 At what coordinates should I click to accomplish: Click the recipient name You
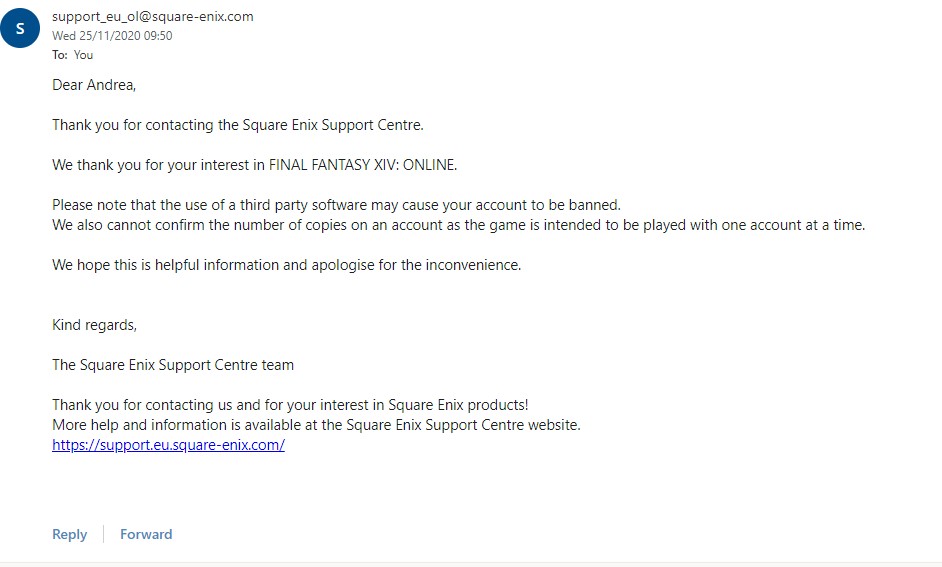click(x=84, y=55)
